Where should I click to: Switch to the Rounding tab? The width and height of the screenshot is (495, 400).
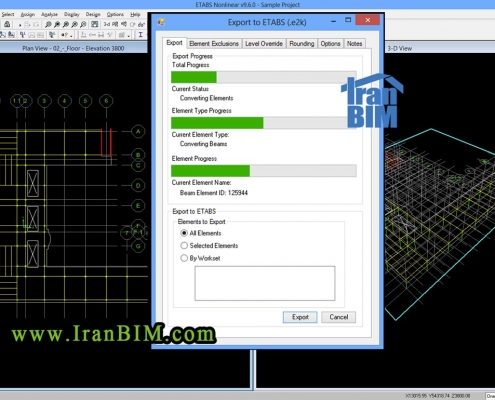(x=302, y=43)
